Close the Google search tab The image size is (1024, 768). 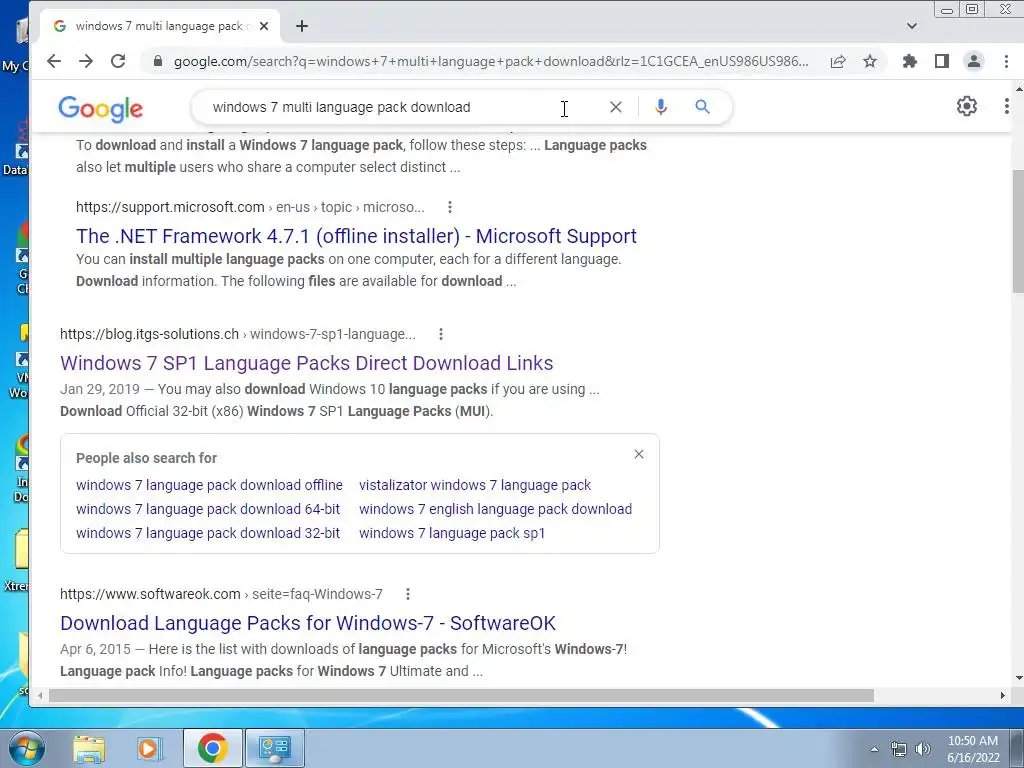tap(264, 26)
